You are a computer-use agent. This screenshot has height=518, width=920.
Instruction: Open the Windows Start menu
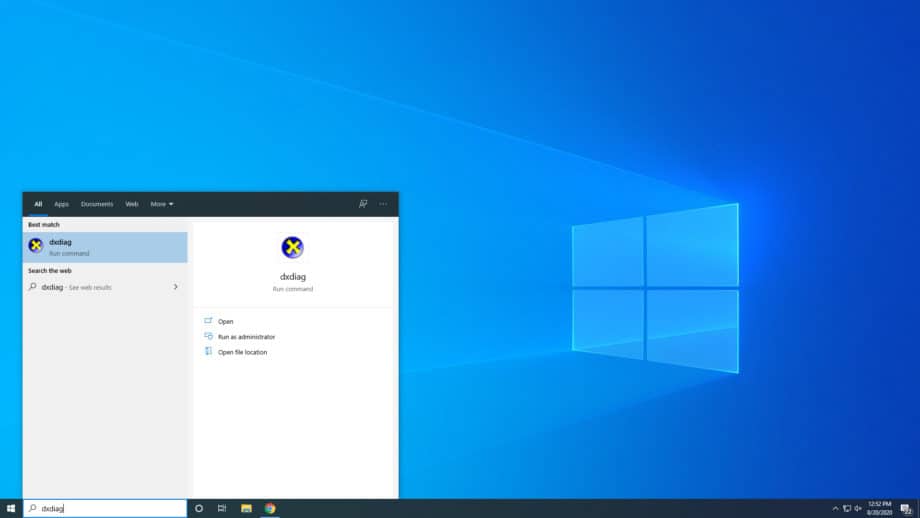[x=11, y=508]
